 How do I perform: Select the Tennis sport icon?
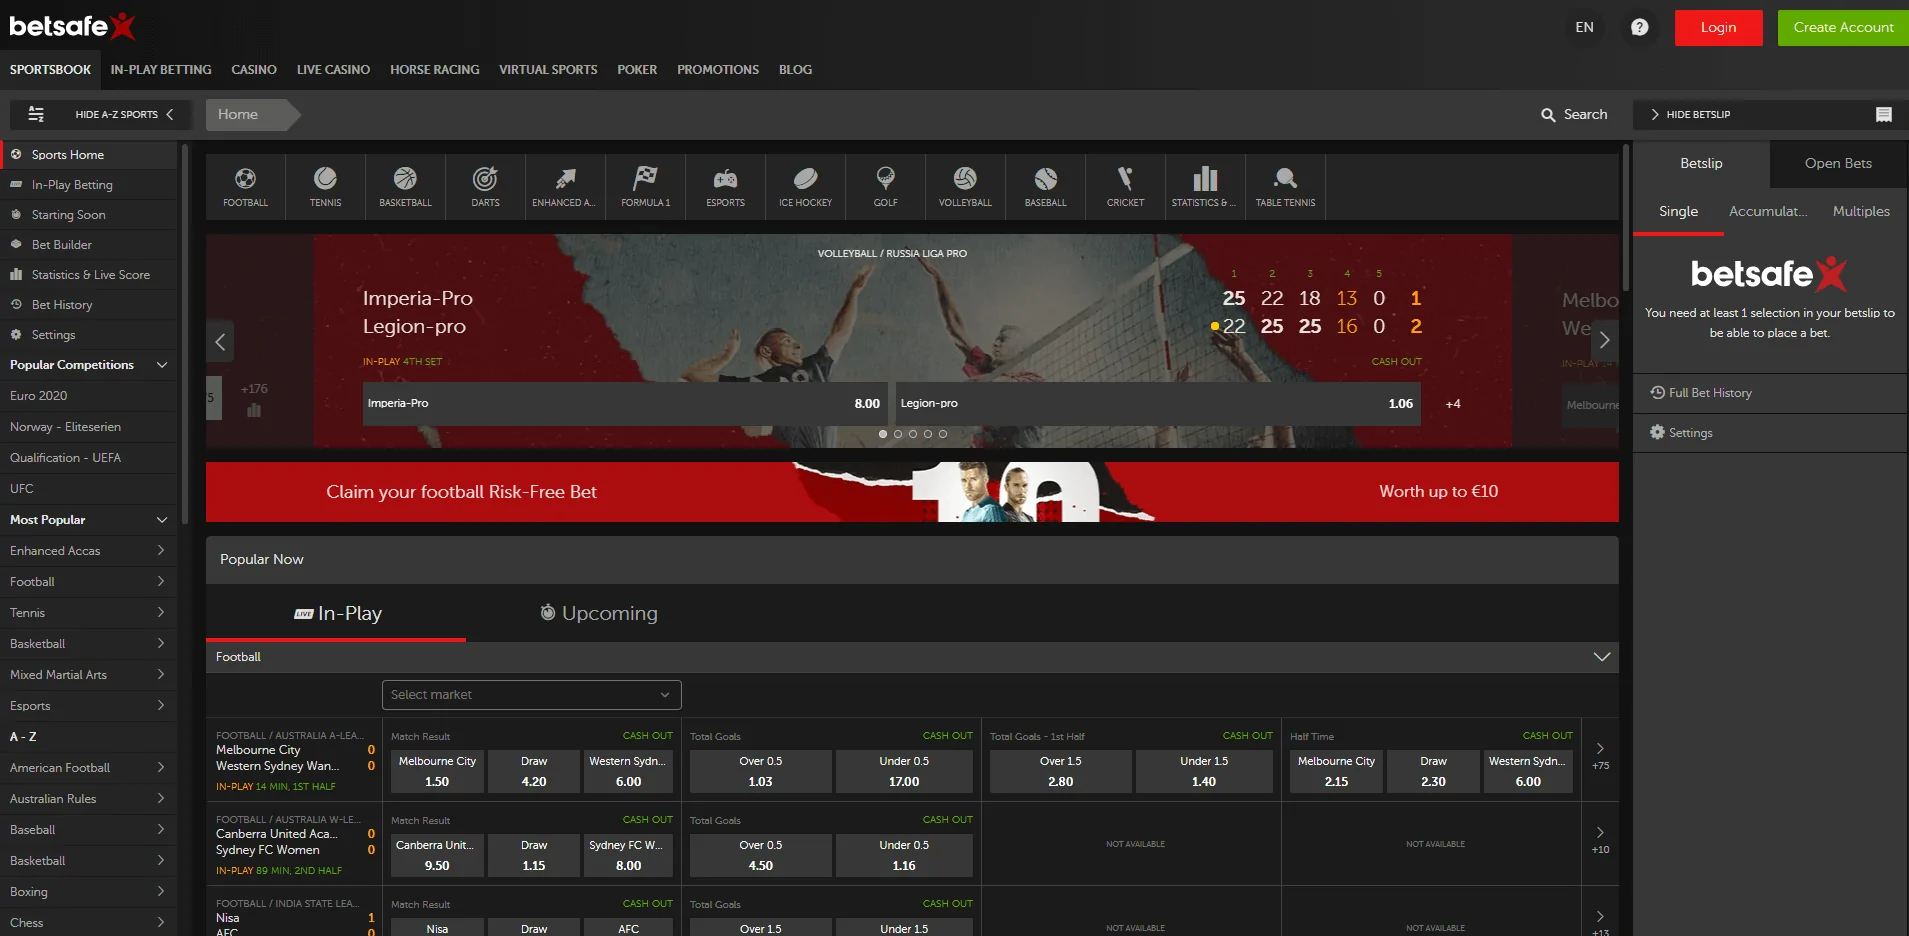(325, 187)
